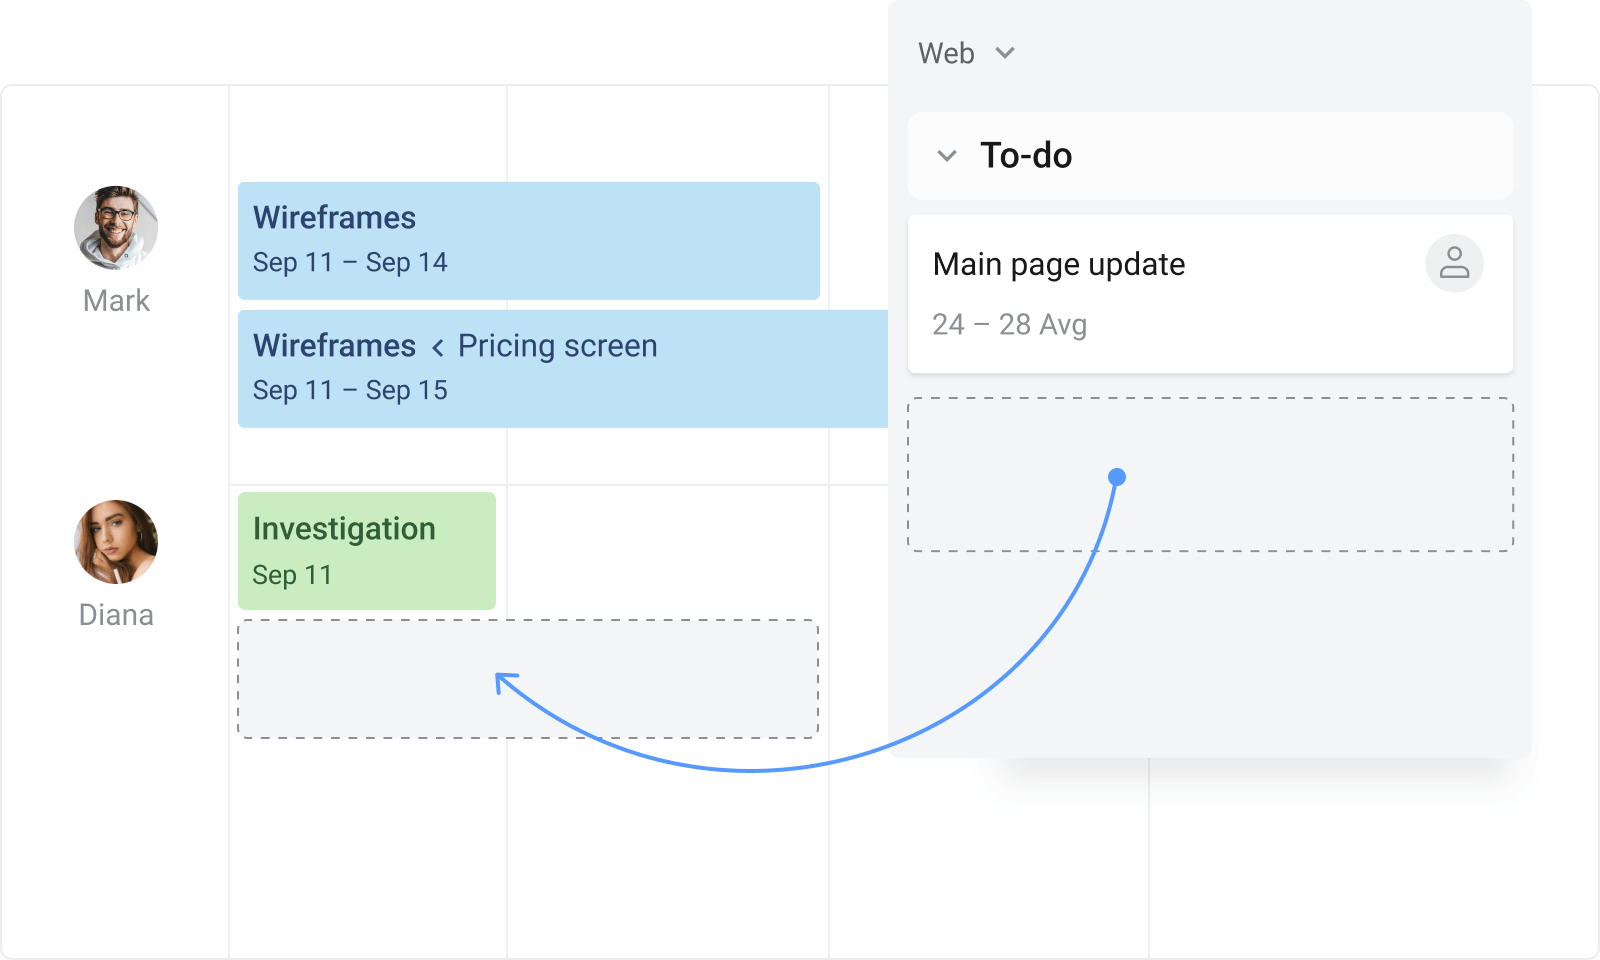This screenshot has width=1600, height=960.
Task: Click the left-pointing arrow between Wireframes and Pricing screen
Action: [437, 348]
